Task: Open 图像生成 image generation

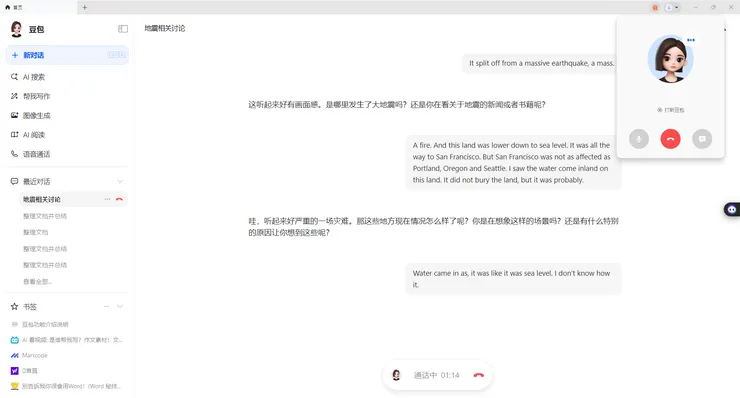Action: pos(67,115)
